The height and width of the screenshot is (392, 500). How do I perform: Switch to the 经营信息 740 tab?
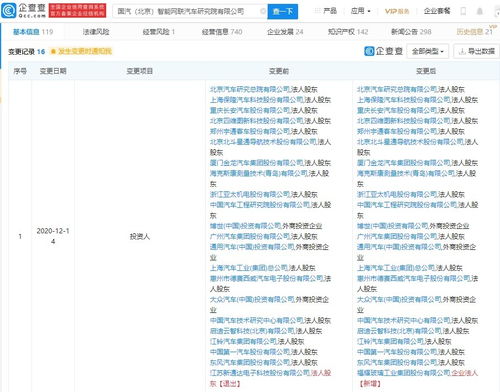click(222, 32)
